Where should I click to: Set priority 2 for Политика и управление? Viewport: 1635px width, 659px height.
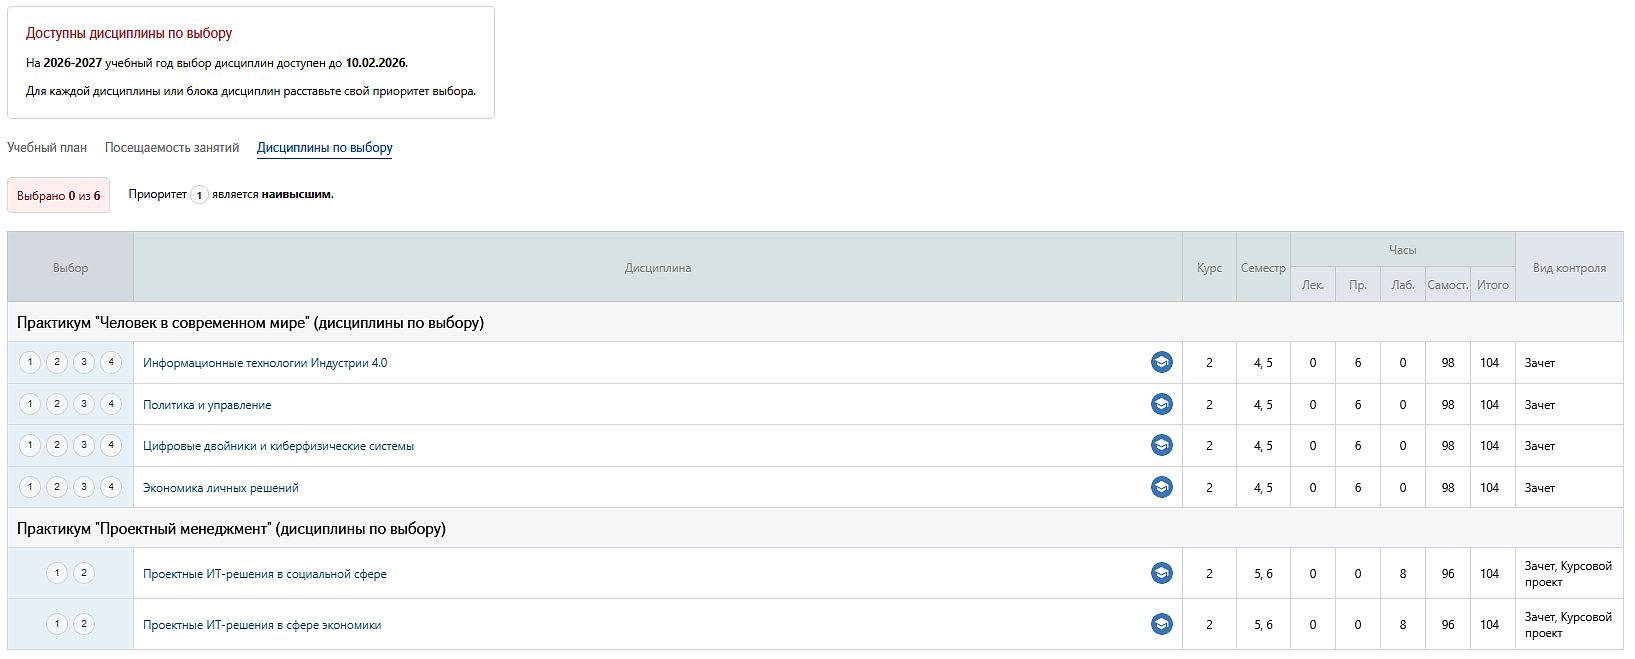pos(57,404)
